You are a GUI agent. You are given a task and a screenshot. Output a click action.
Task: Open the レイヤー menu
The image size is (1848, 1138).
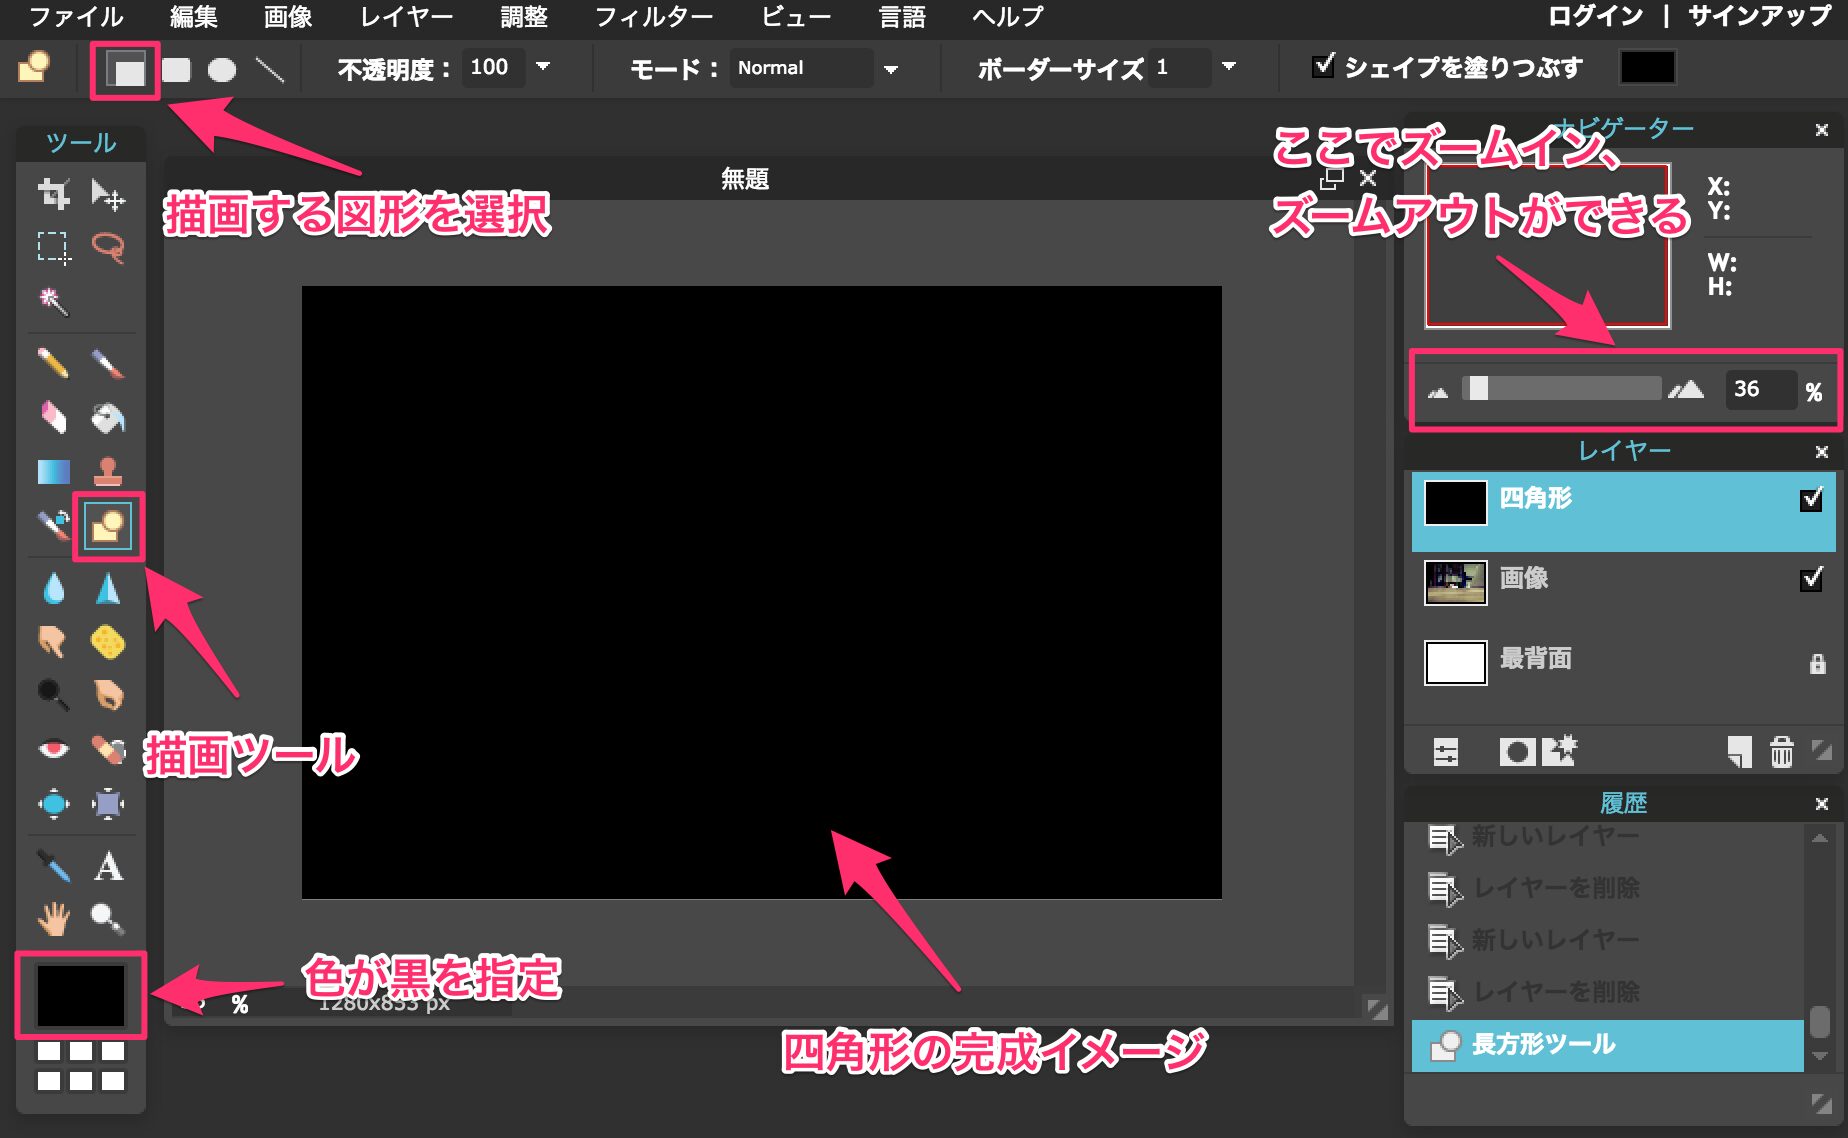406,17
